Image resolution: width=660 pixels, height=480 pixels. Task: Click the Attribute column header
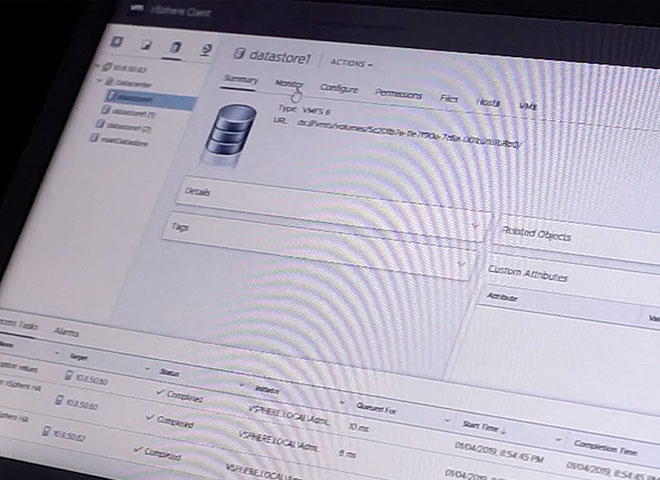502,297
